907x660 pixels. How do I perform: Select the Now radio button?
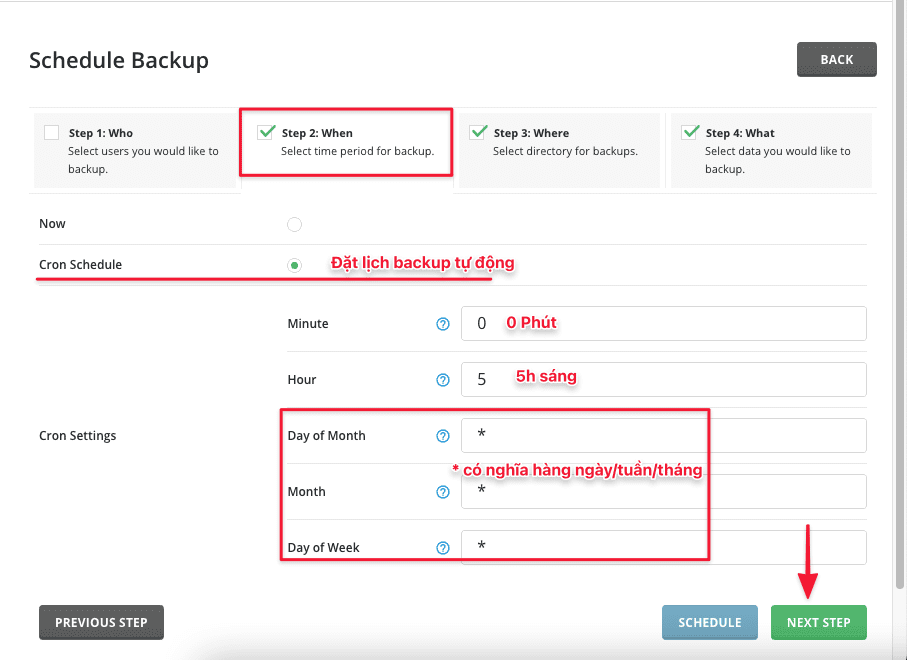click(294, 224)
